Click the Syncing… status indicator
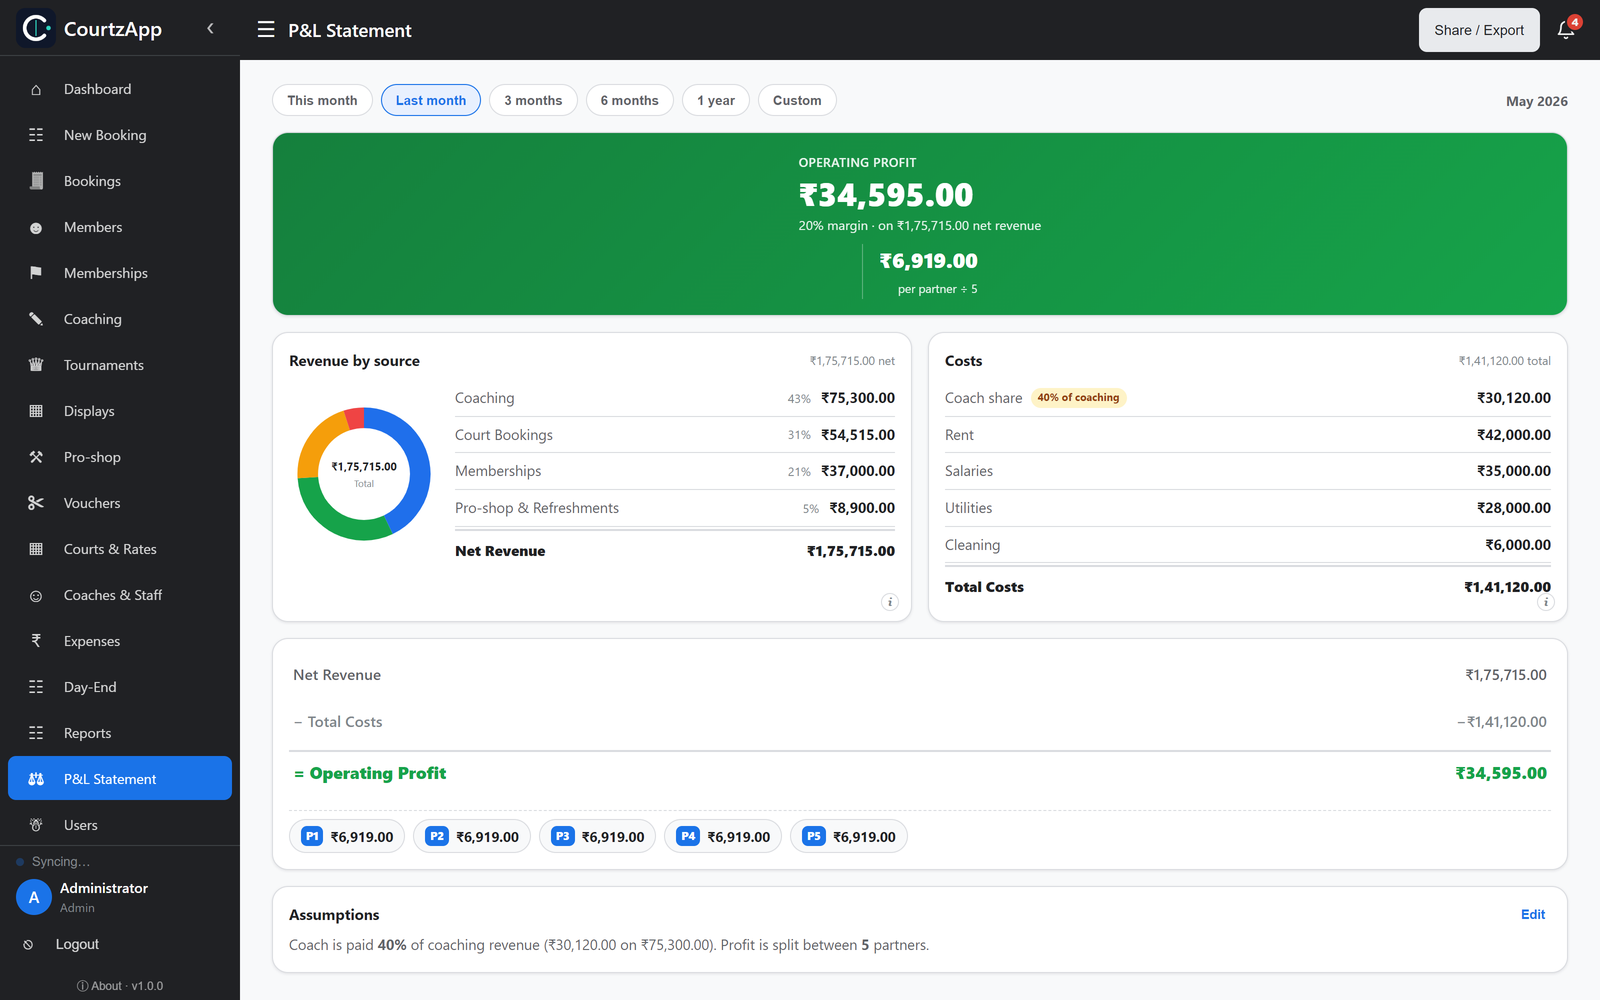 point(53,861)
